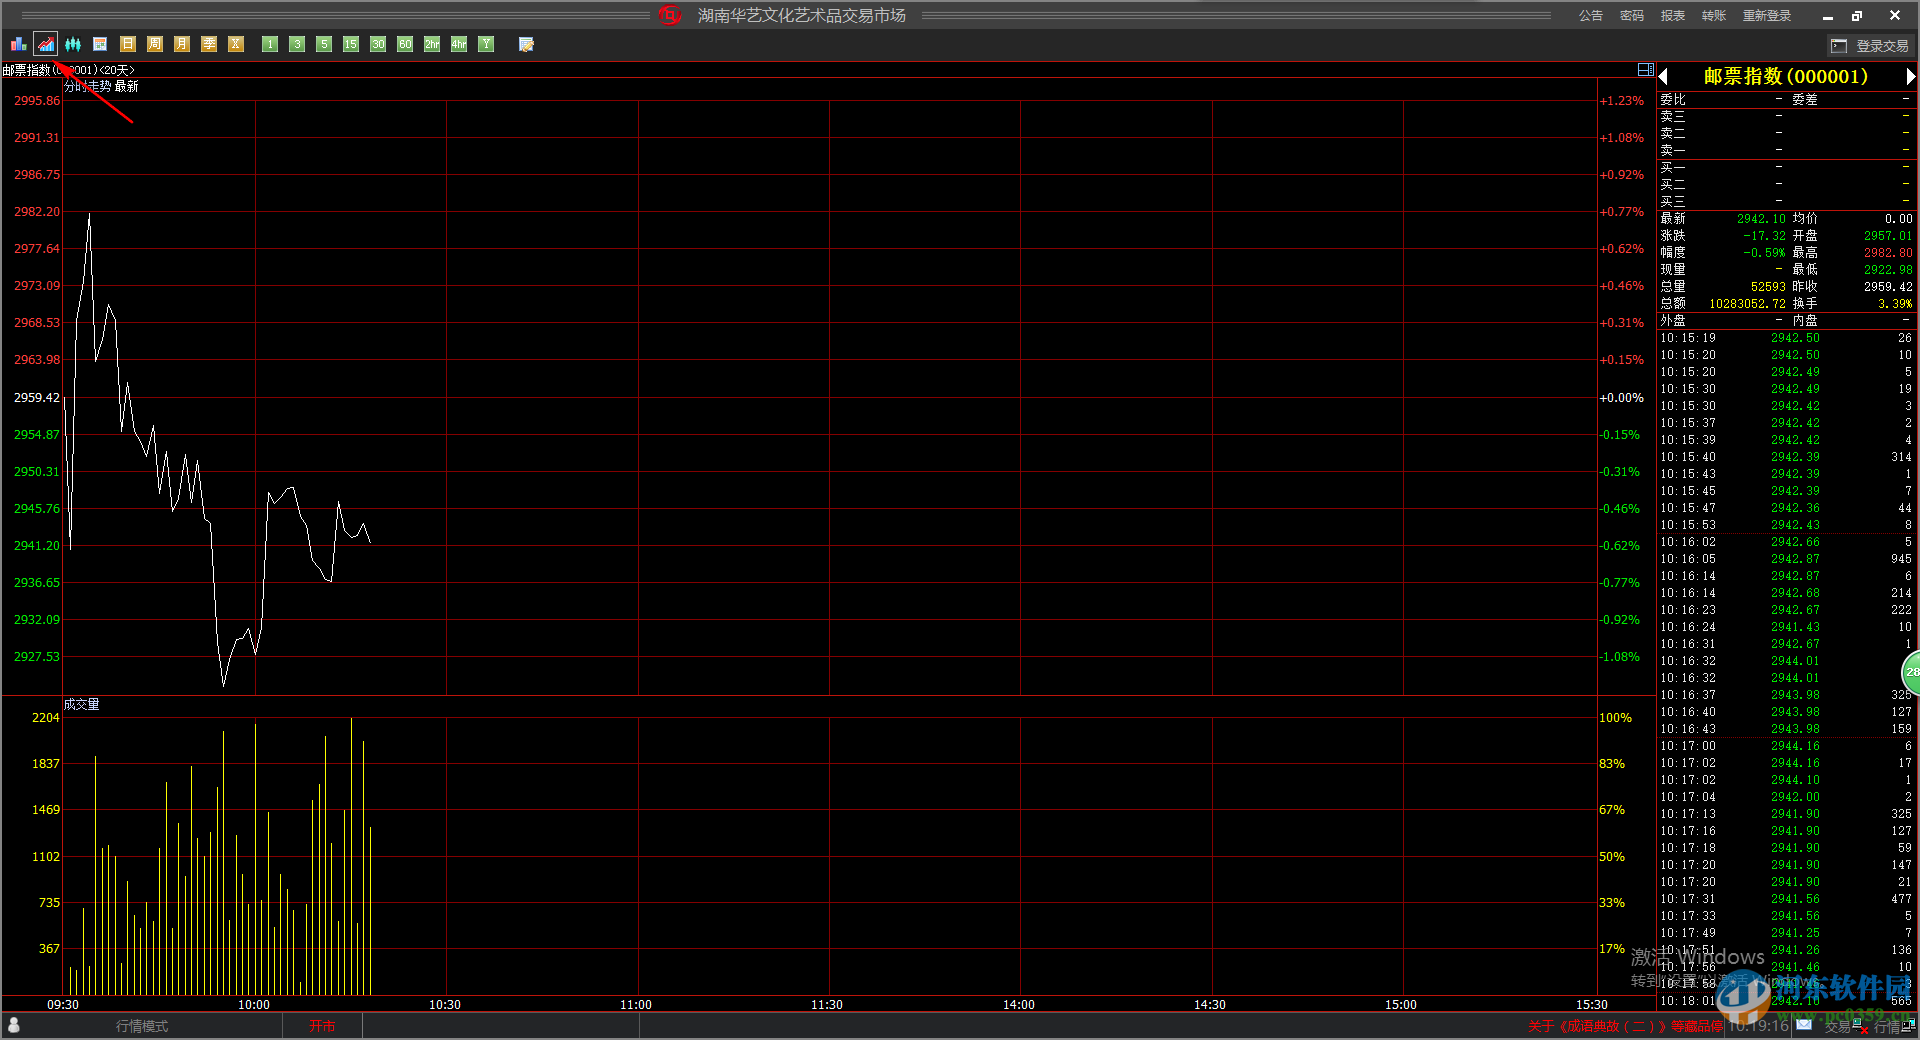Select 3-minute period icon
Image resolution: width=1920 pixels, height=1040 pixels.
tap(297, 44)
